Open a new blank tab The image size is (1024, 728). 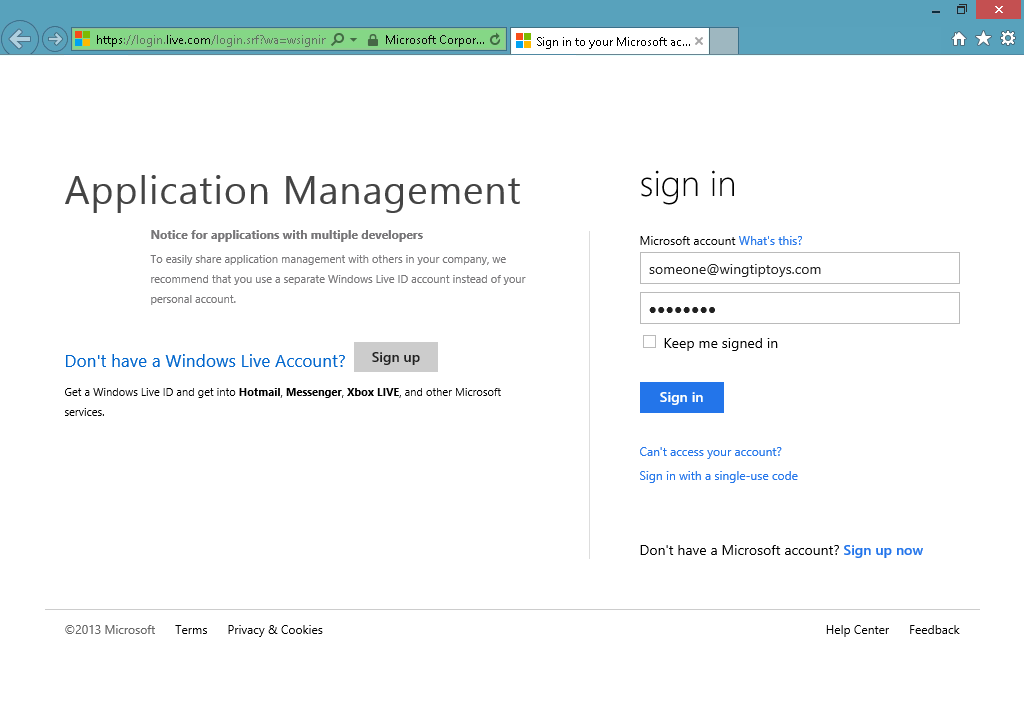click(724, 41)
